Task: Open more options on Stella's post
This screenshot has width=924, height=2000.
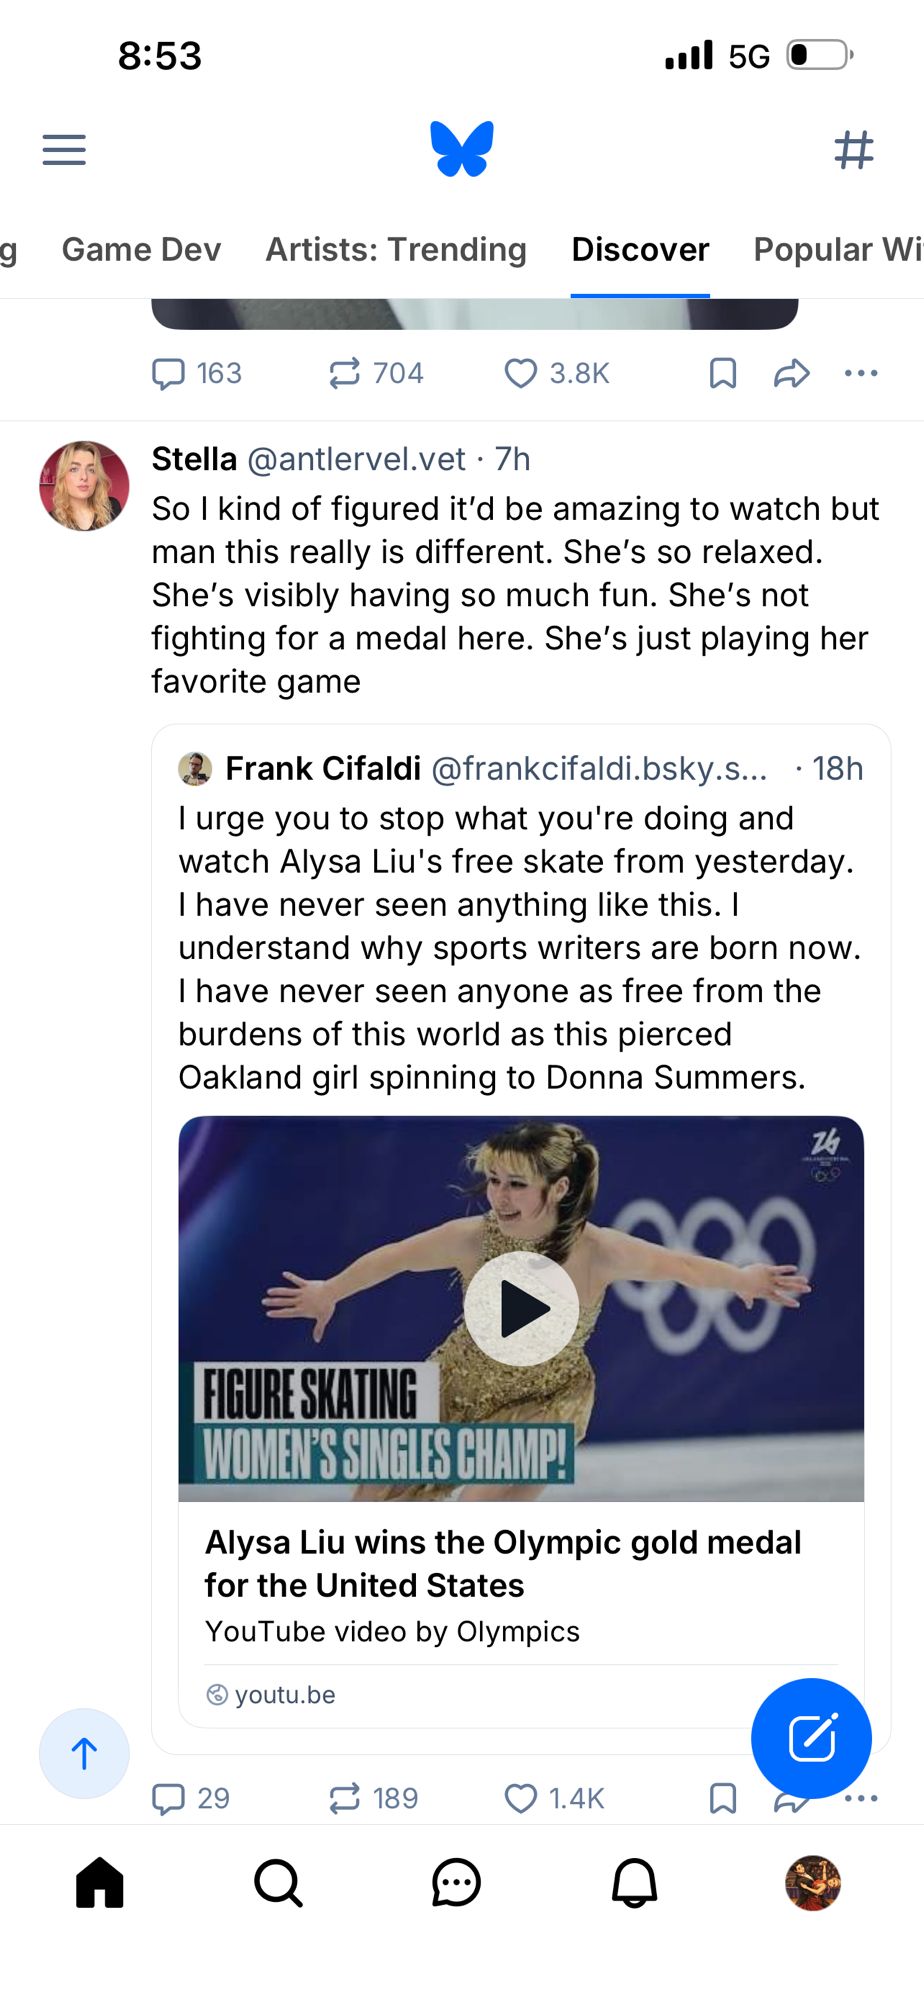Action: click(x=861, y=1799)
